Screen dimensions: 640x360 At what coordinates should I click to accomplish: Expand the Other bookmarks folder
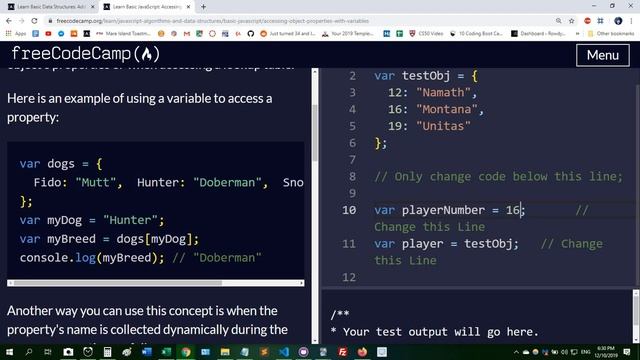[x=611, y=33]
